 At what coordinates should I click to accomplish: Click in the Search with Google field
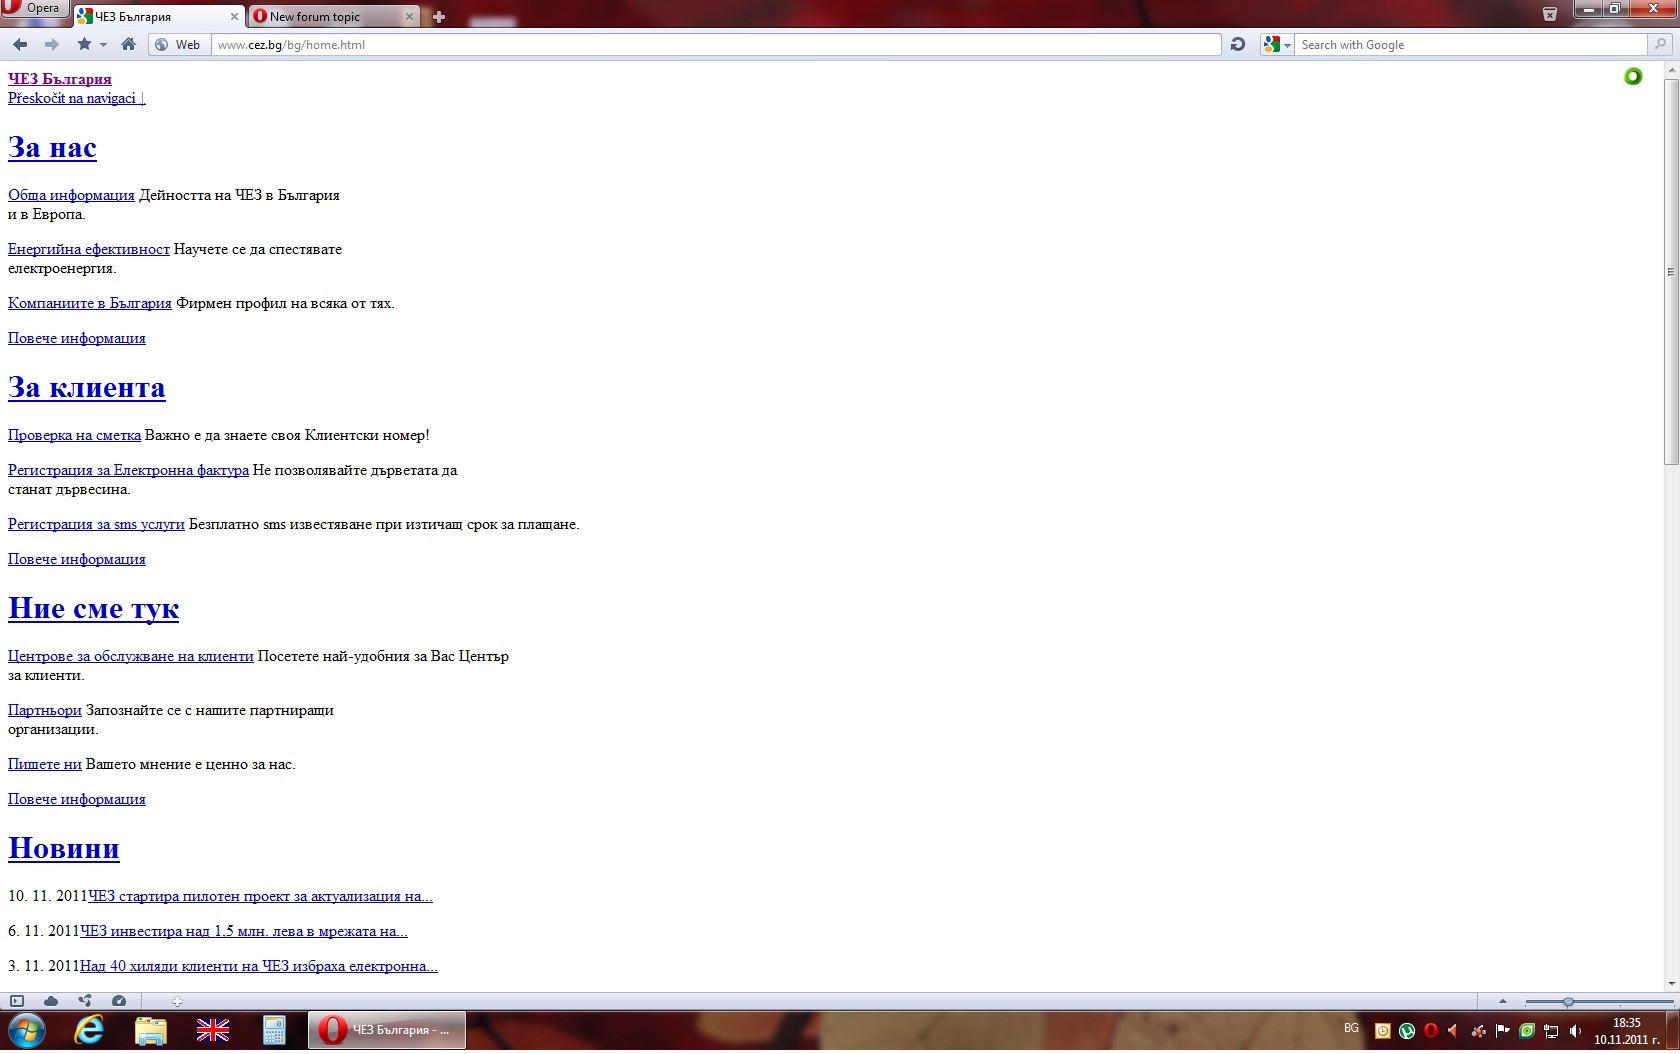(x=1470, y=44)
